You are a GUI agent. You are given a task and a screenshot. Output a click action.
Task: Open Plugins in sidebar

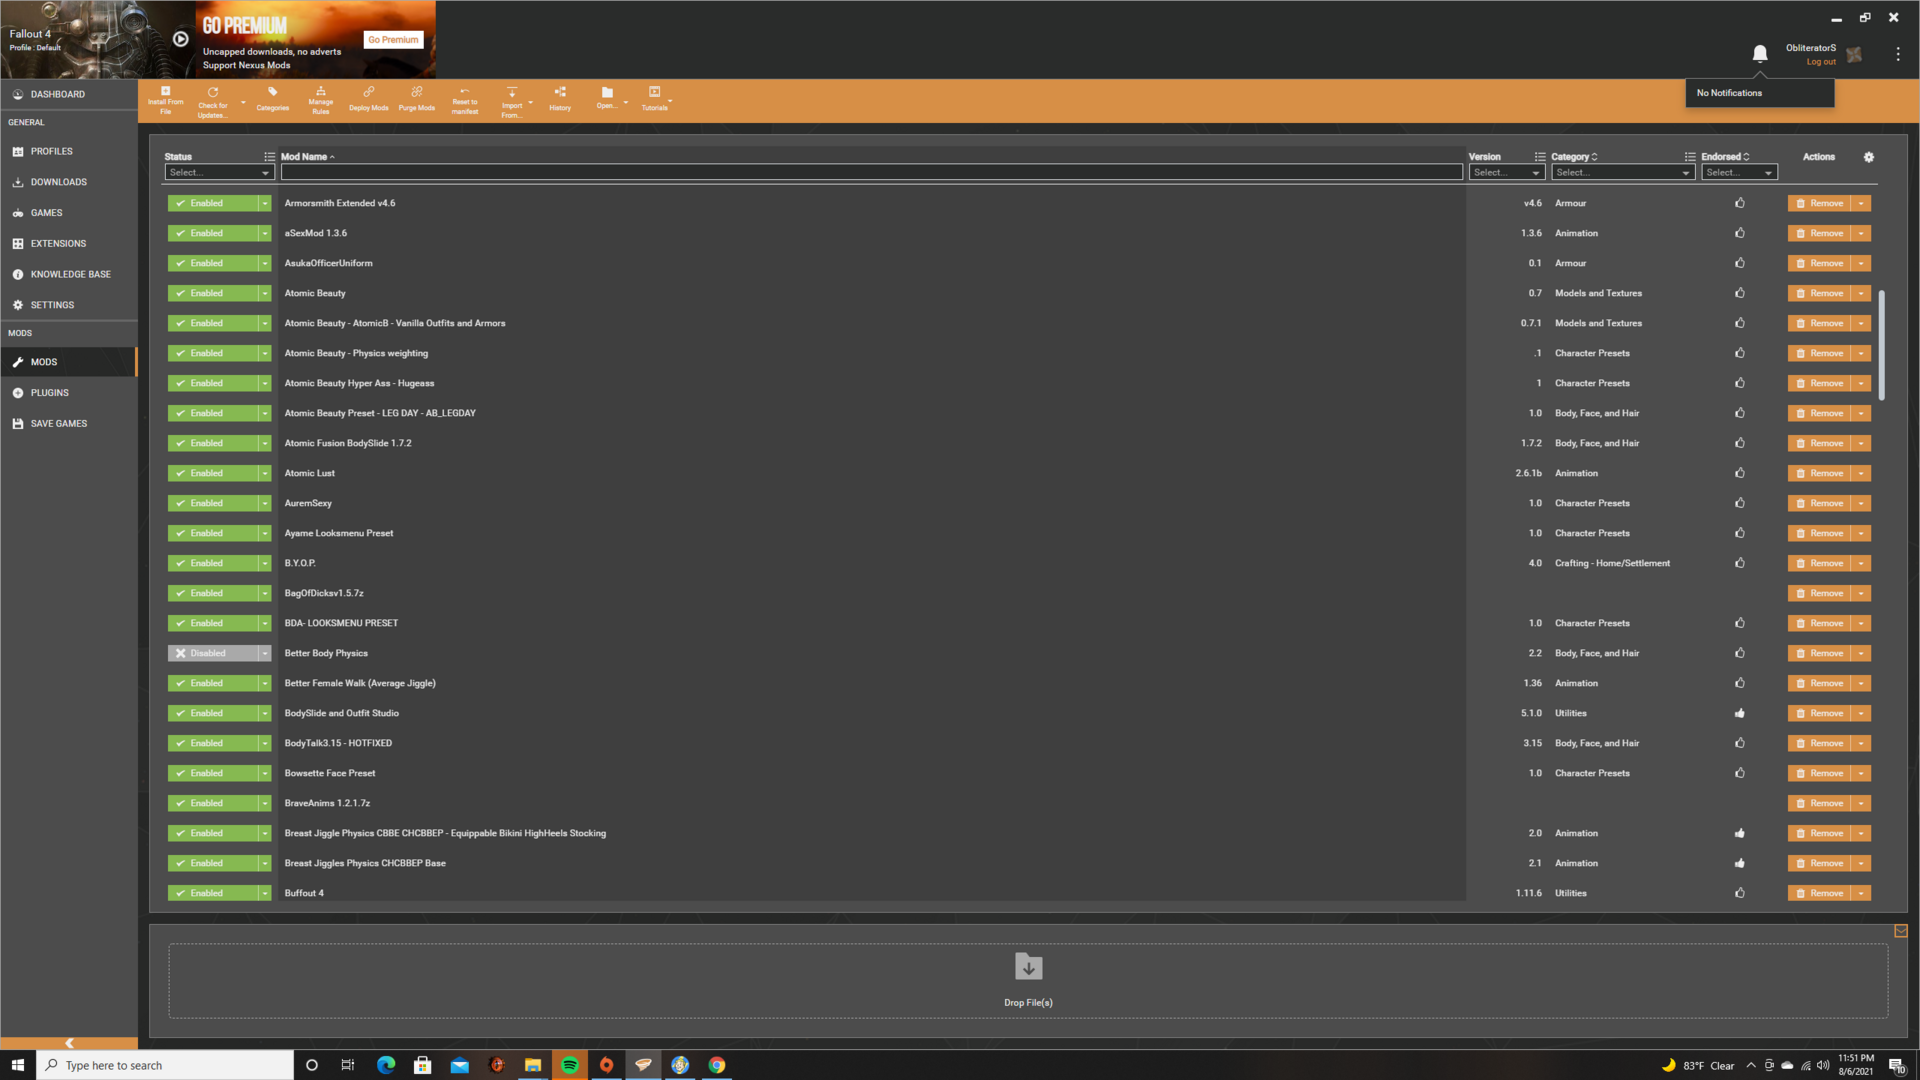coord(69,393)
